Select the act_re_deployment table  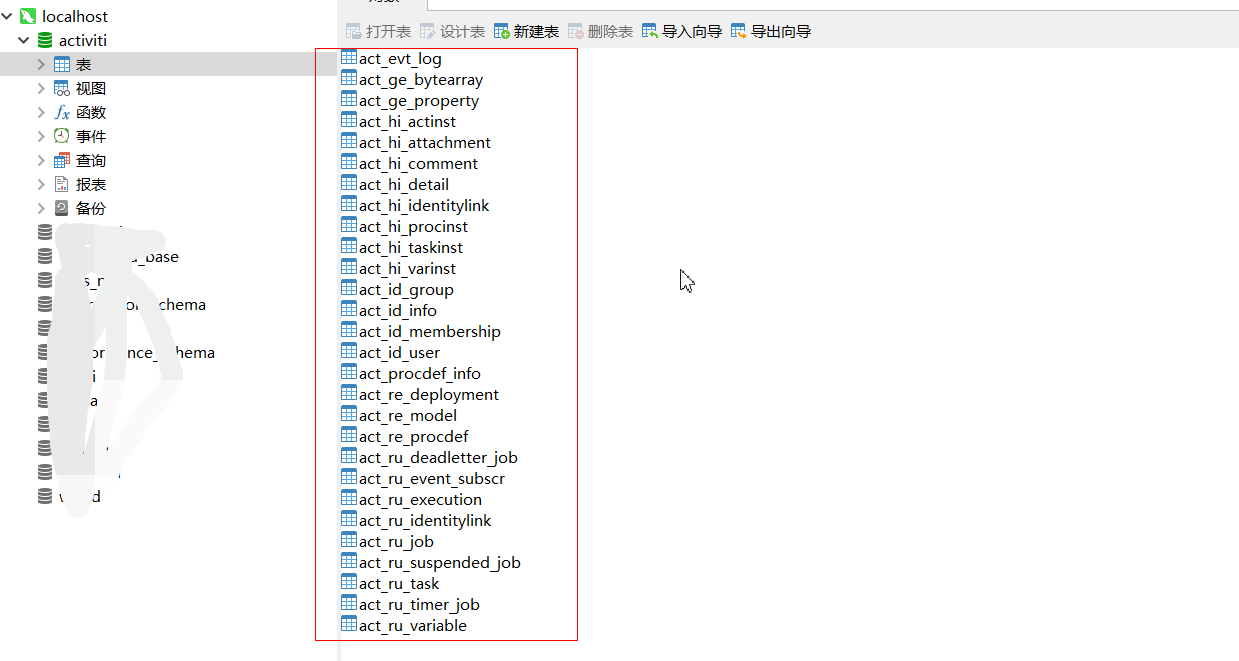tap(429, 394)
